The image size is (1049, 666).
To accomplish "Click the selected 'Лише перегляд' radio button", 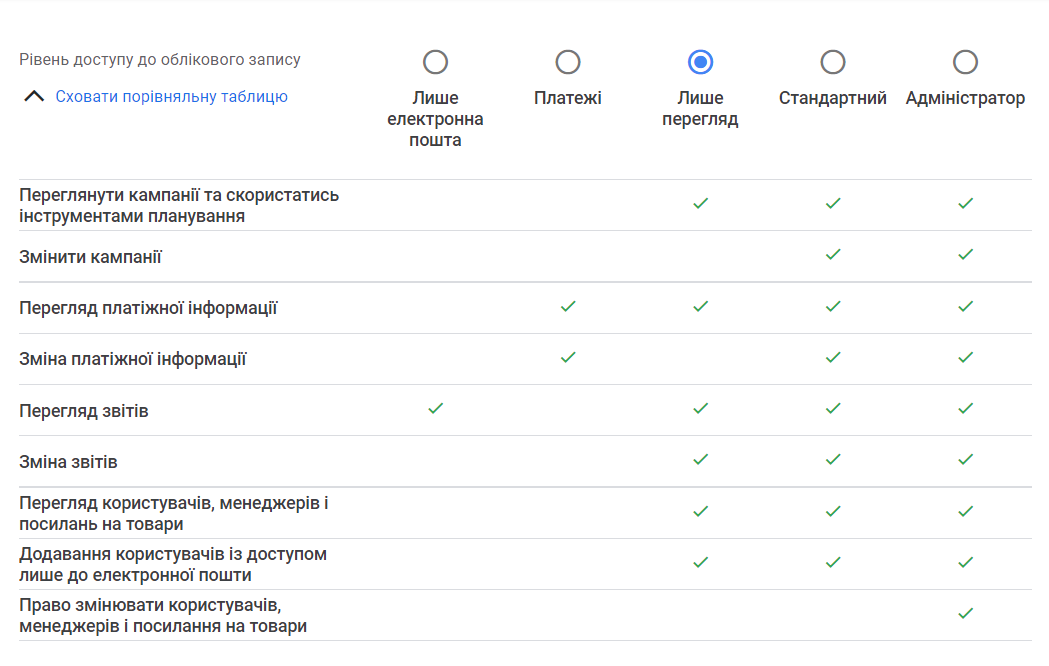I will [700, 62].
